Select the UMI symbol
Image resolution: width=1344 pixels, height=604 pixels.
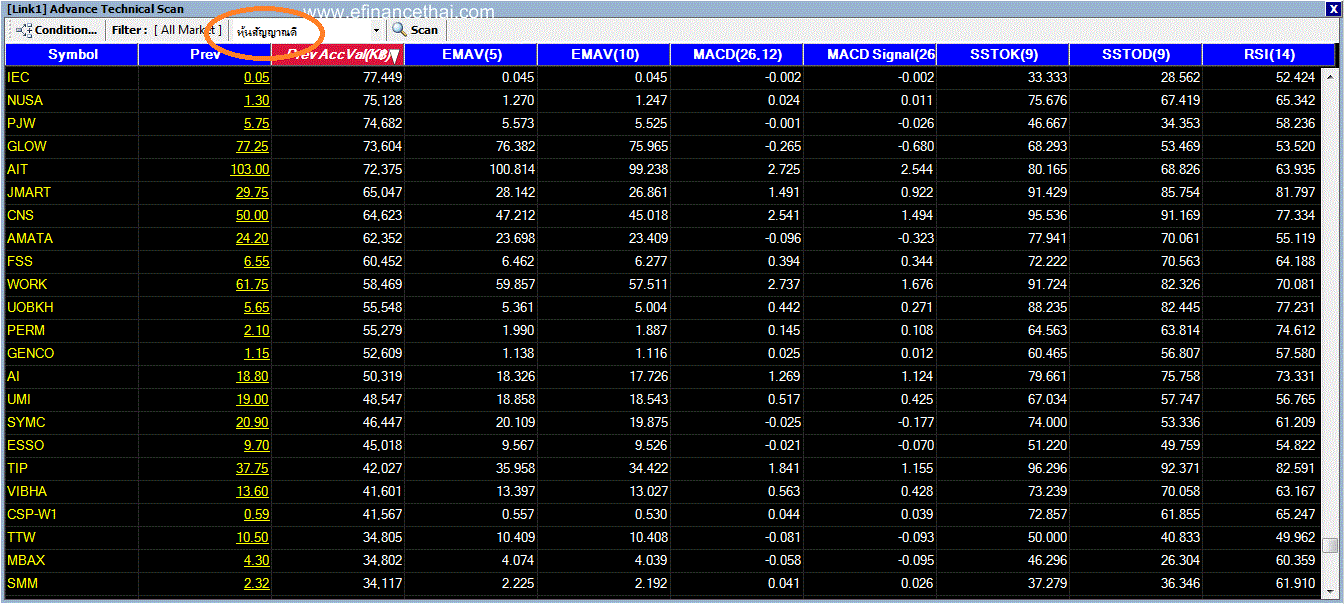coord(19,399)
